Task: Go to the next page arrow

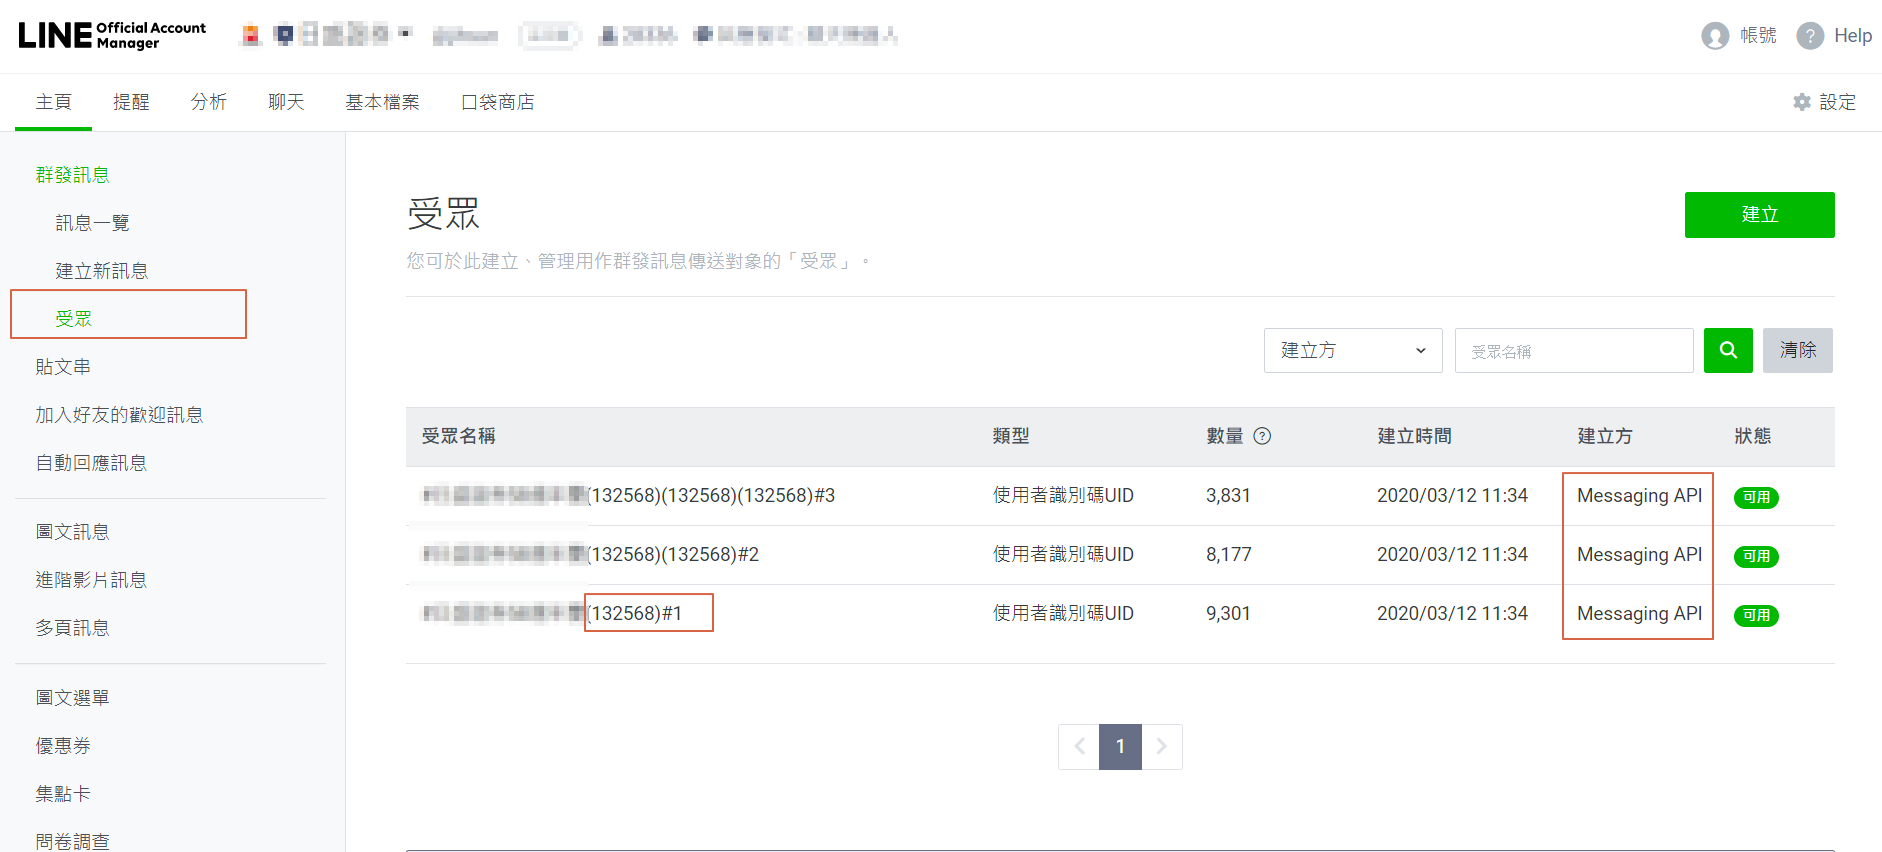Action: pos(1162,747)
